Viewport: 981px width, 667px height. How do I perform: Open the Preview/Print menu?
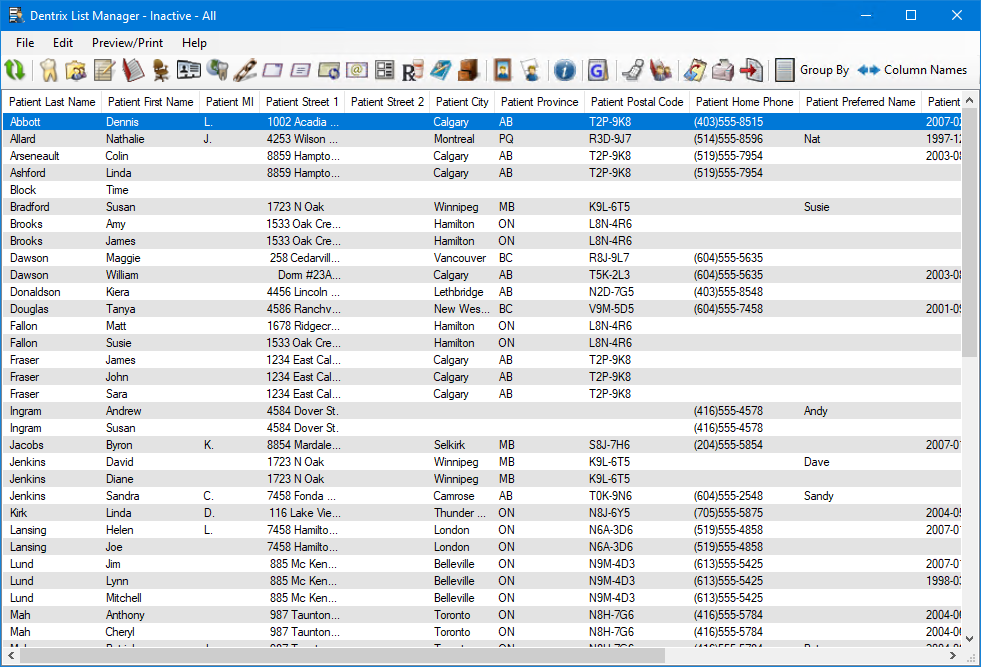127,43
